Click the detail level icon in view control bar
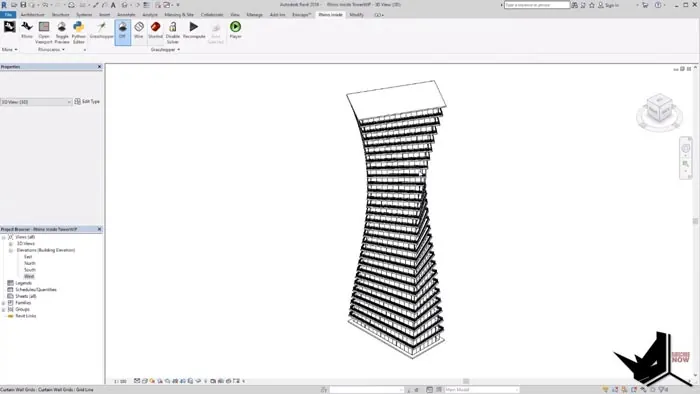700x394 pixels. 137,381
